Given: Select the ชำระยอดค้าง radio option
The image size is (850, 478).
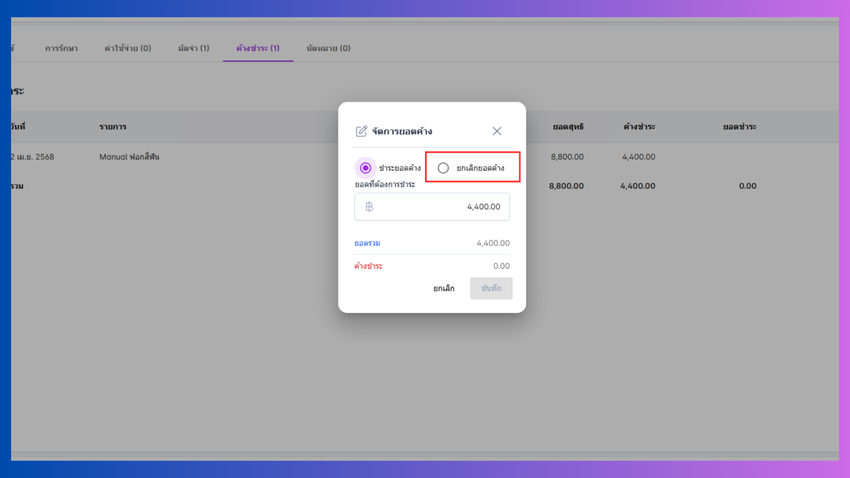Looking at the screenshot, I should tap(365, 168).
